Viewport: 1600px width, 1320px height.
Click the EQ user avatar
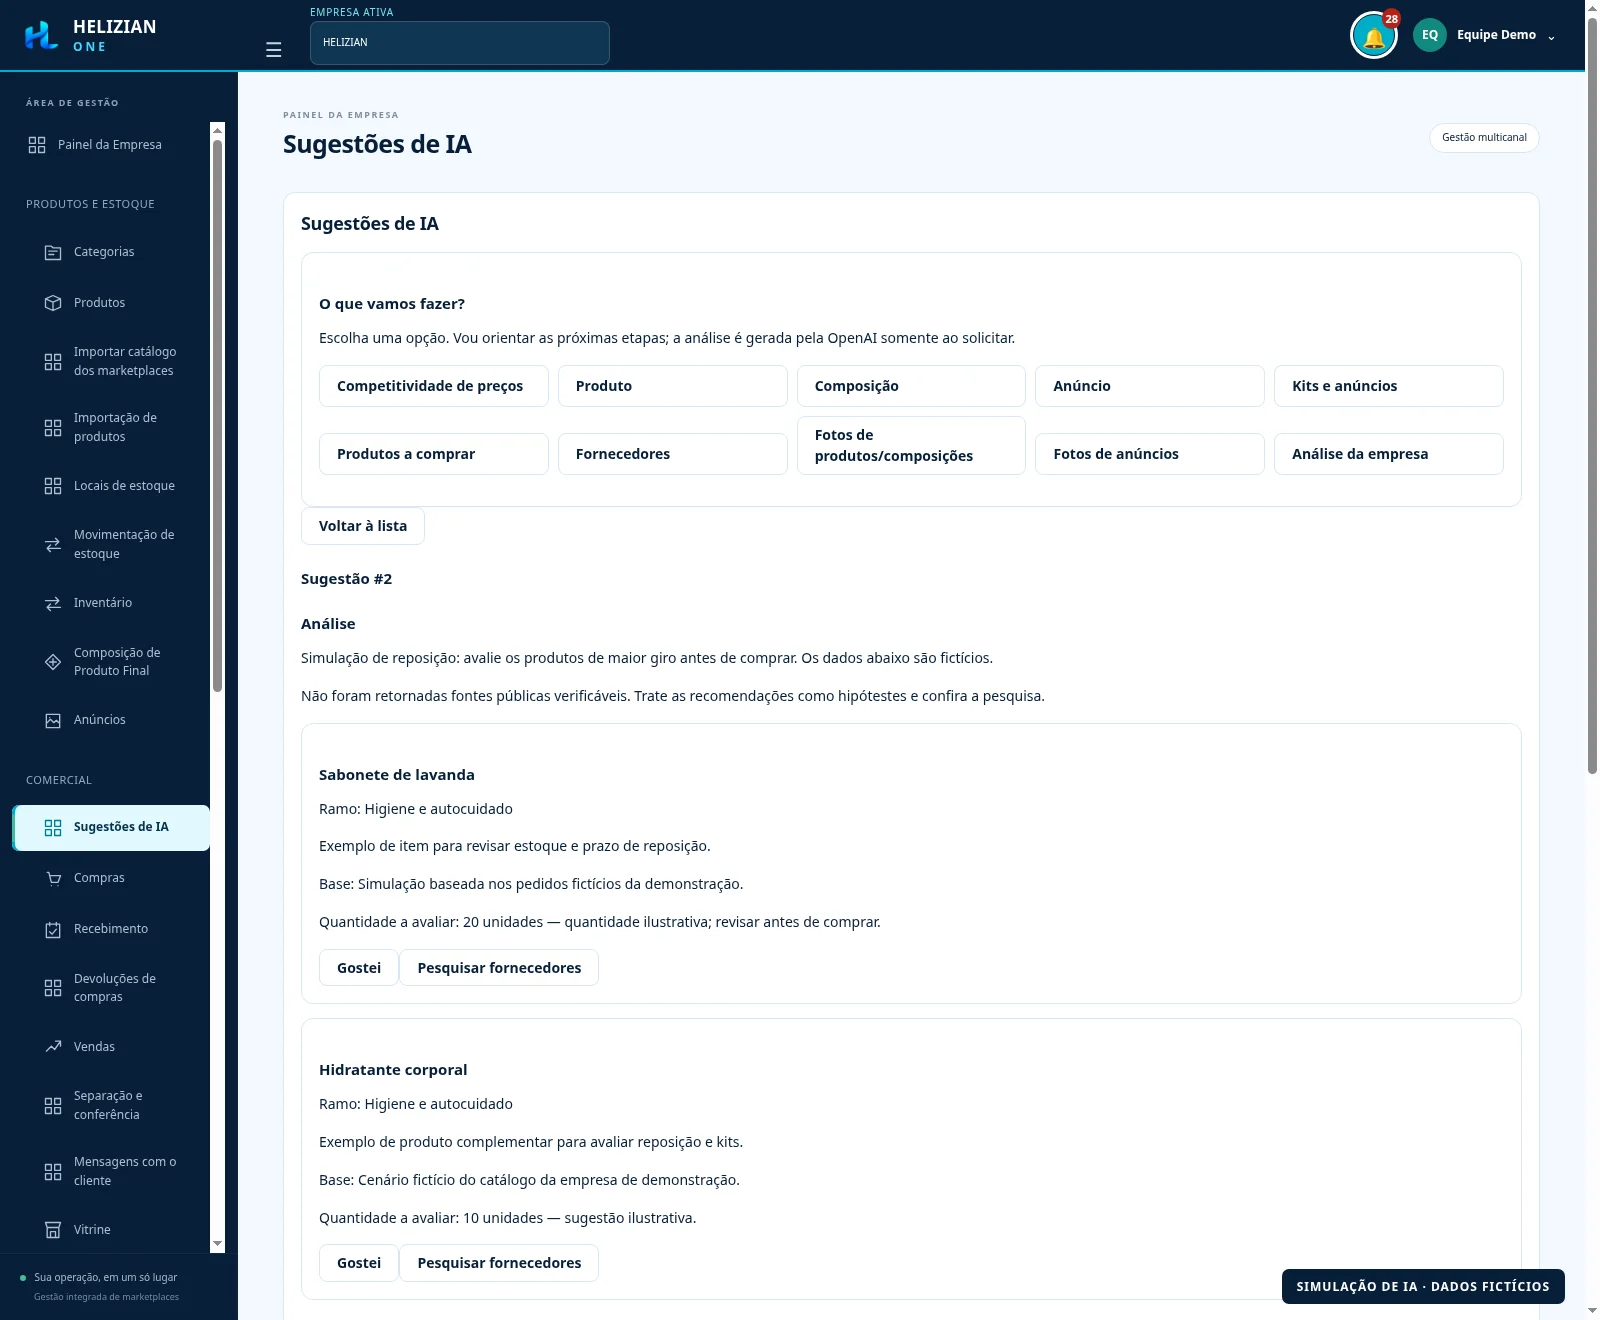[1429, 35]
